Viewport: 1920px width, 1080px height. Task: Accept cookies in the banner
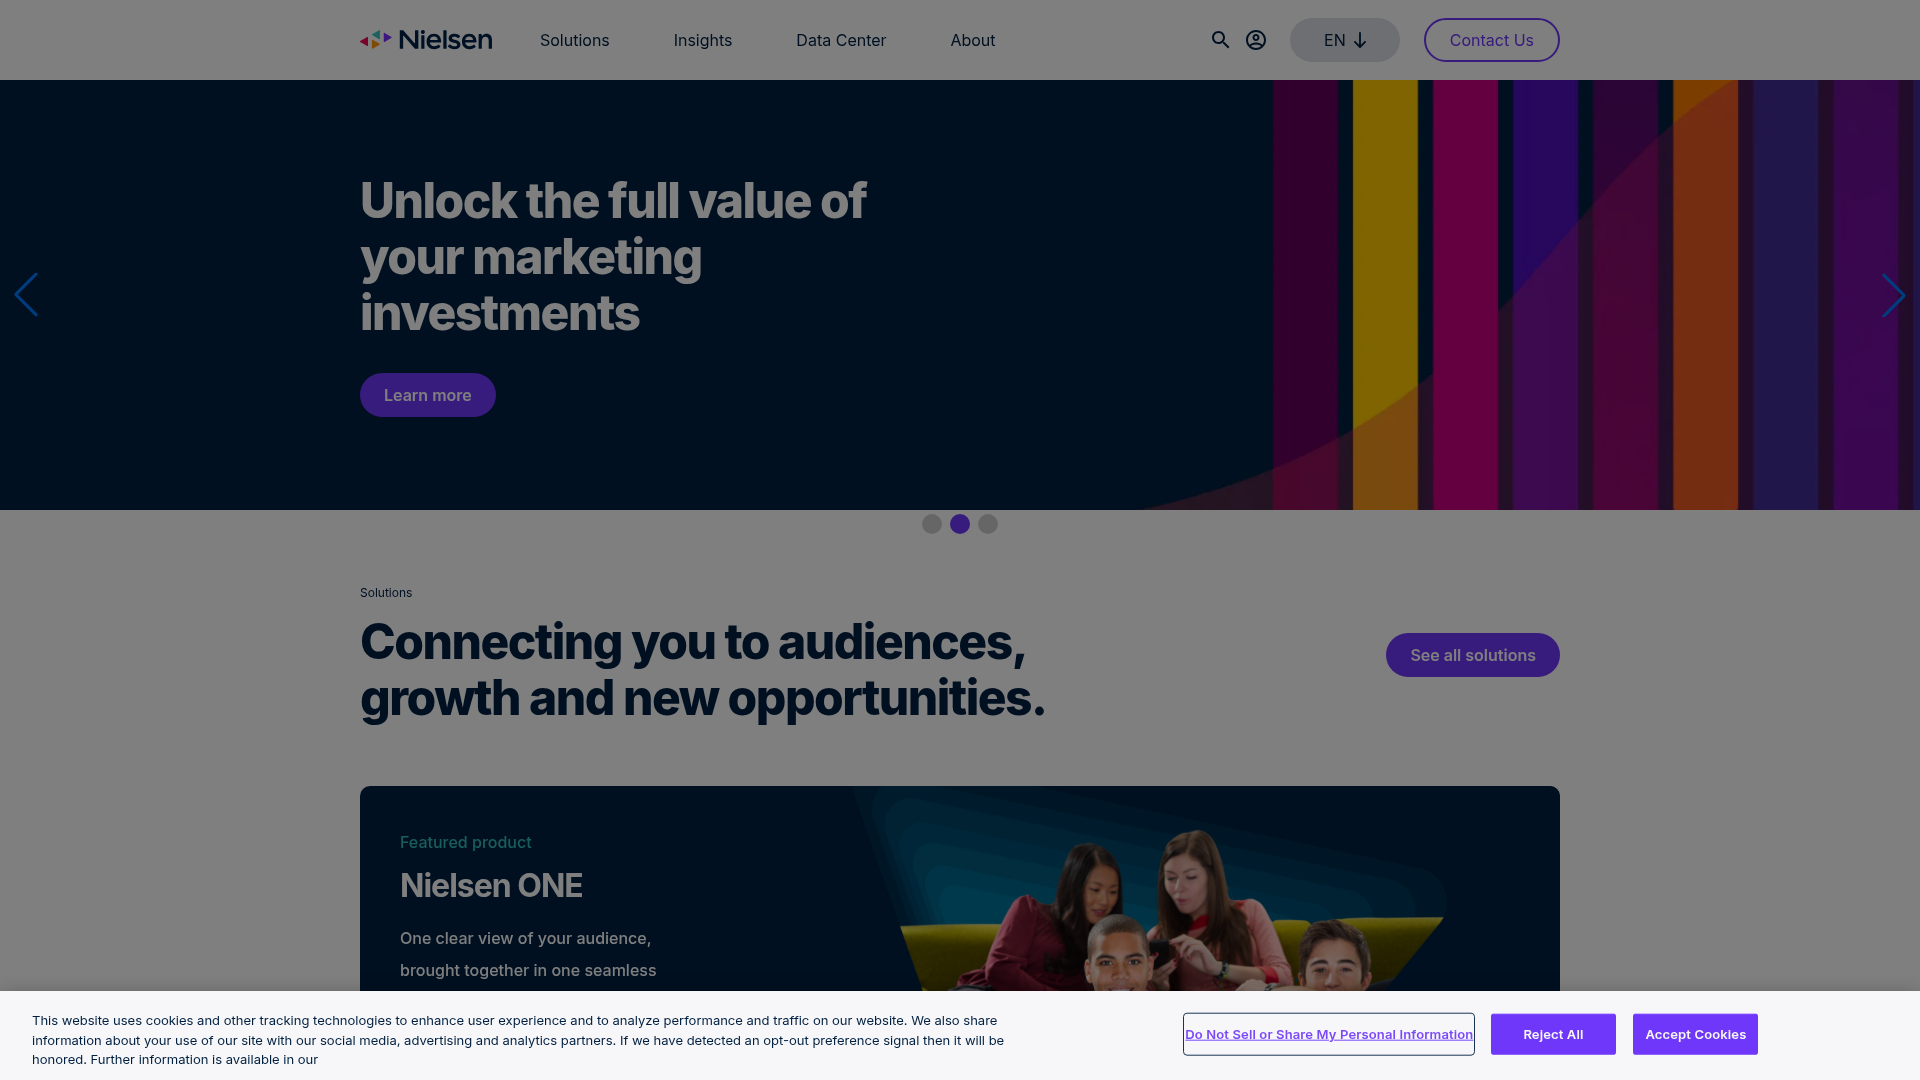tap(1694, 1034)
